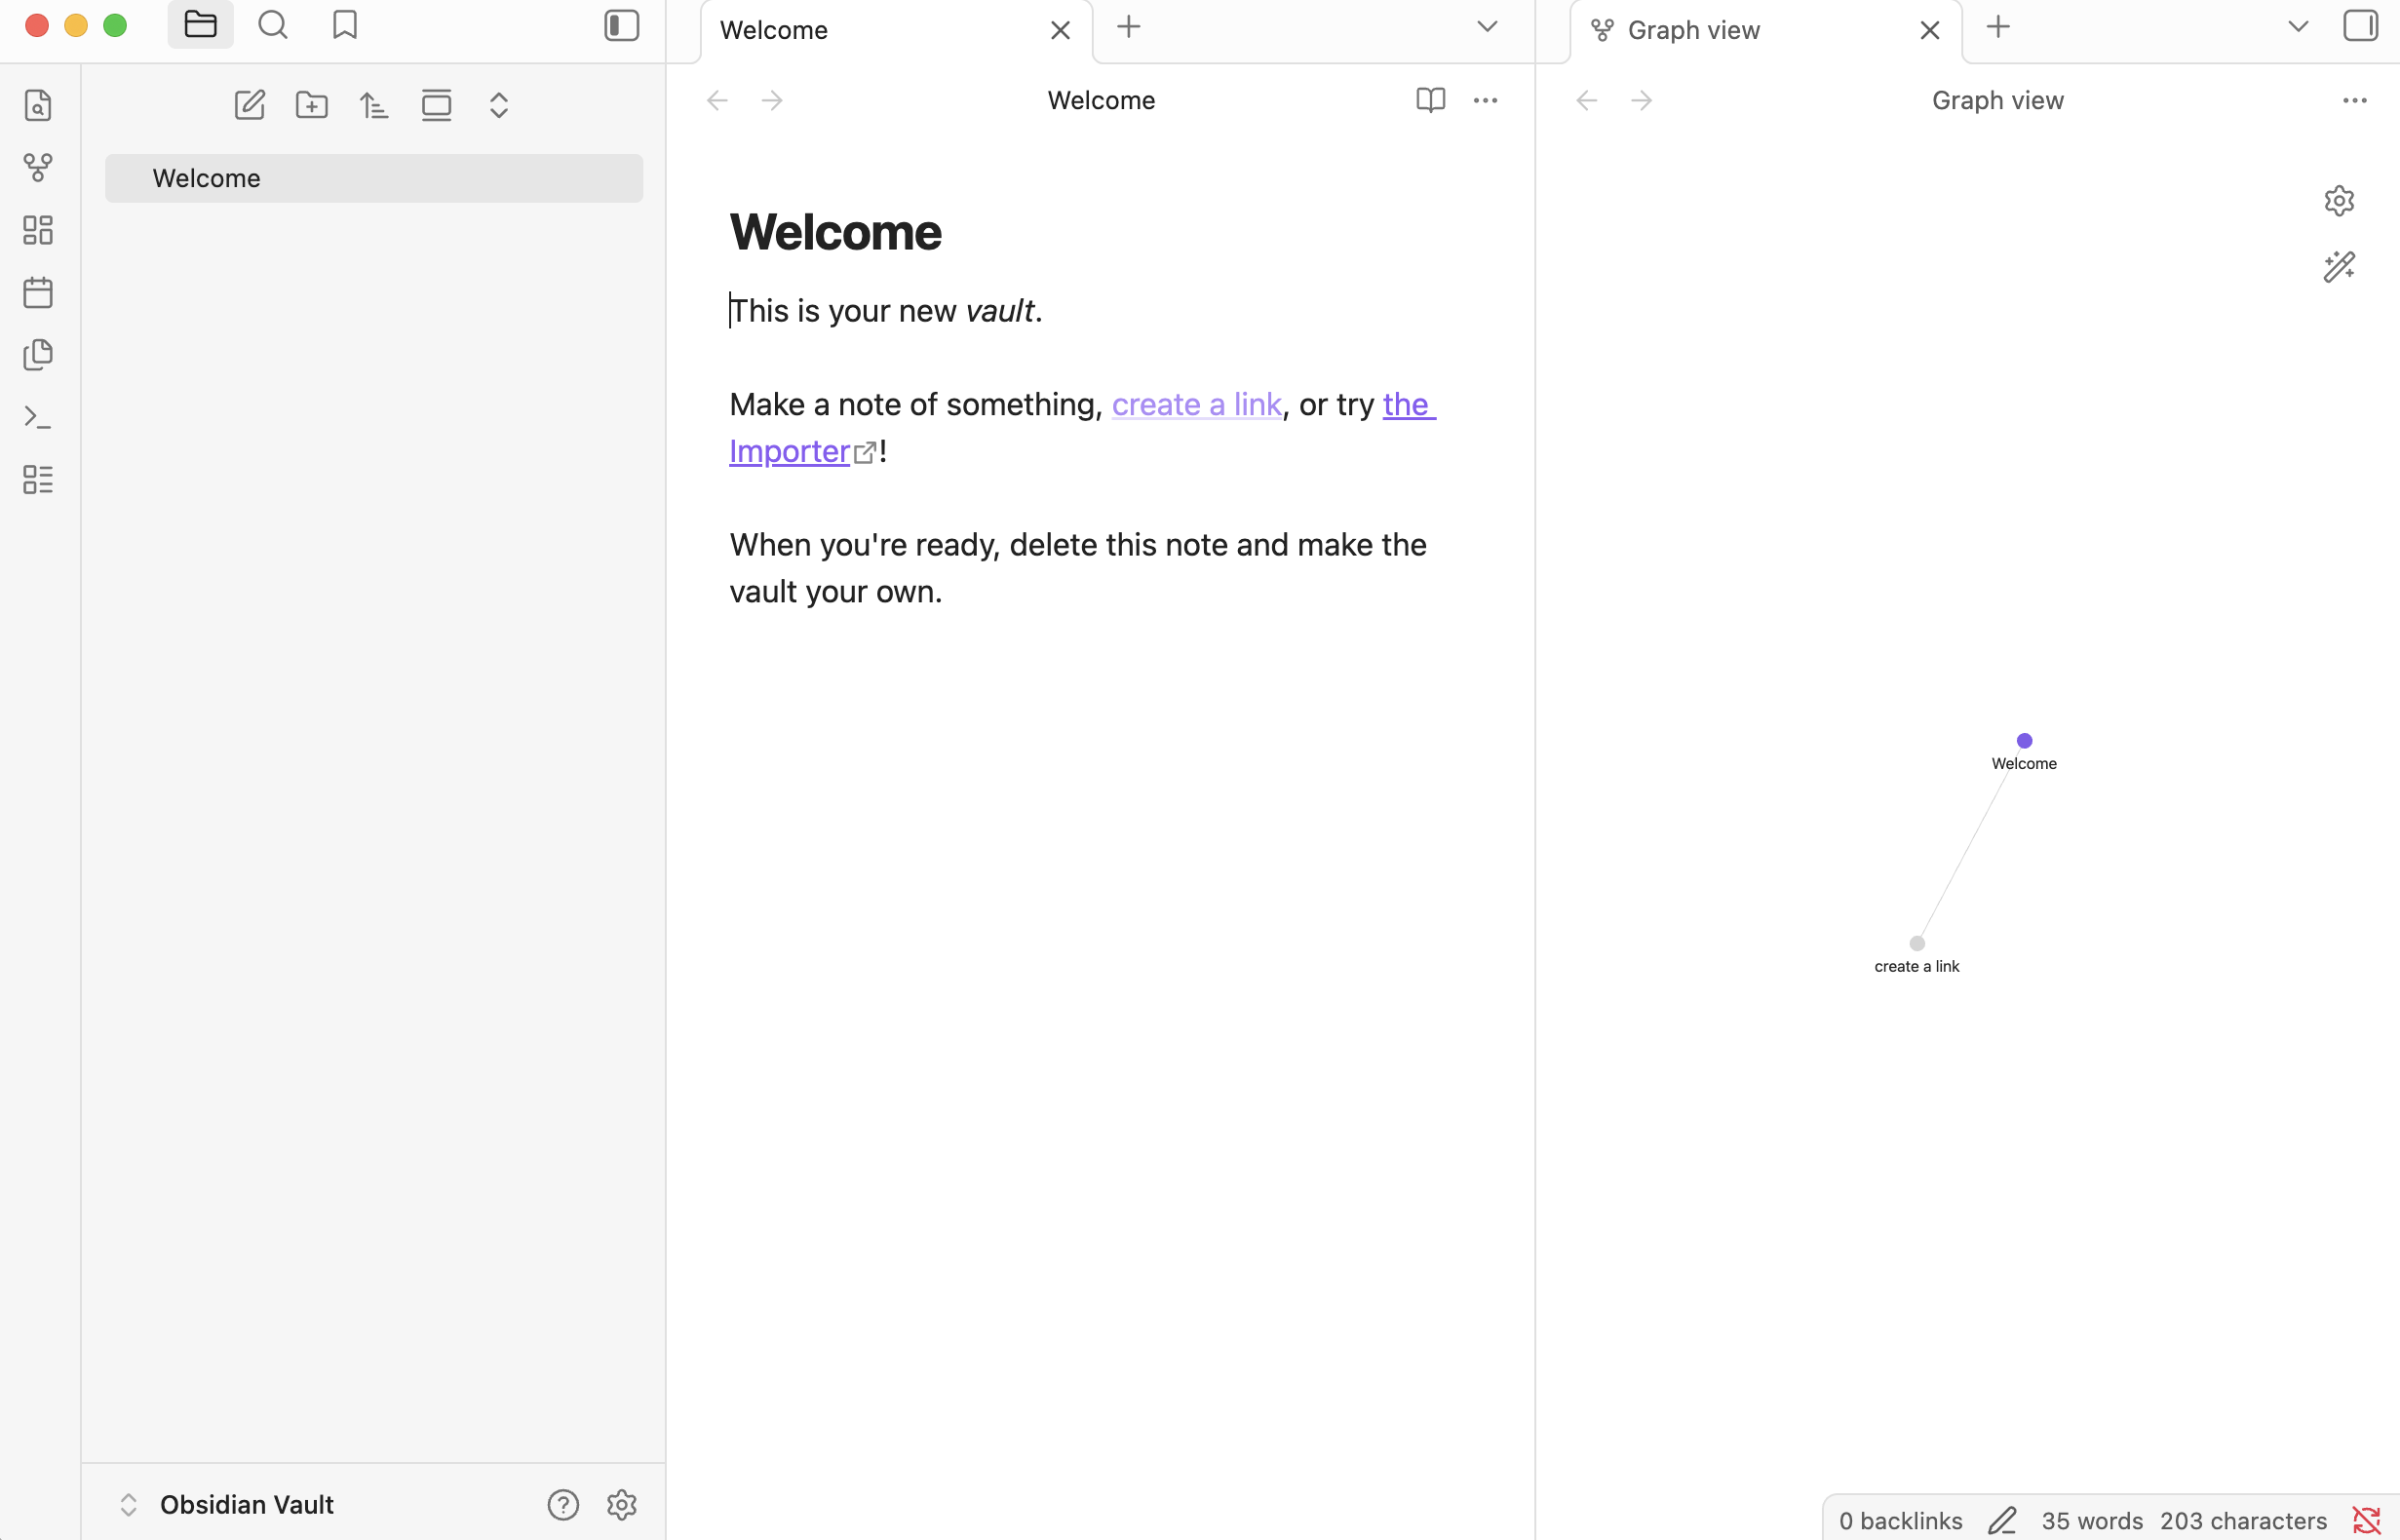2400x1540 pixels.
Task: Open today's daily note calendar icon
Action: tap(38, 293)
